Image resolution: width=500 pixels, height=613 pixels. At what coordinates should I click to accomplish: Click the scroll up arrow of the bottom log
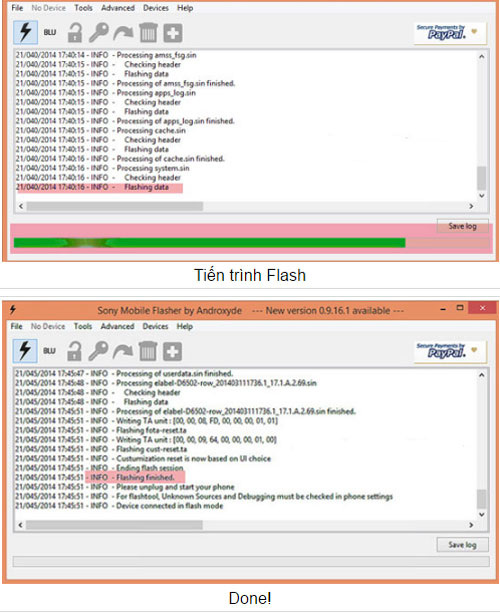coord(482,375)
